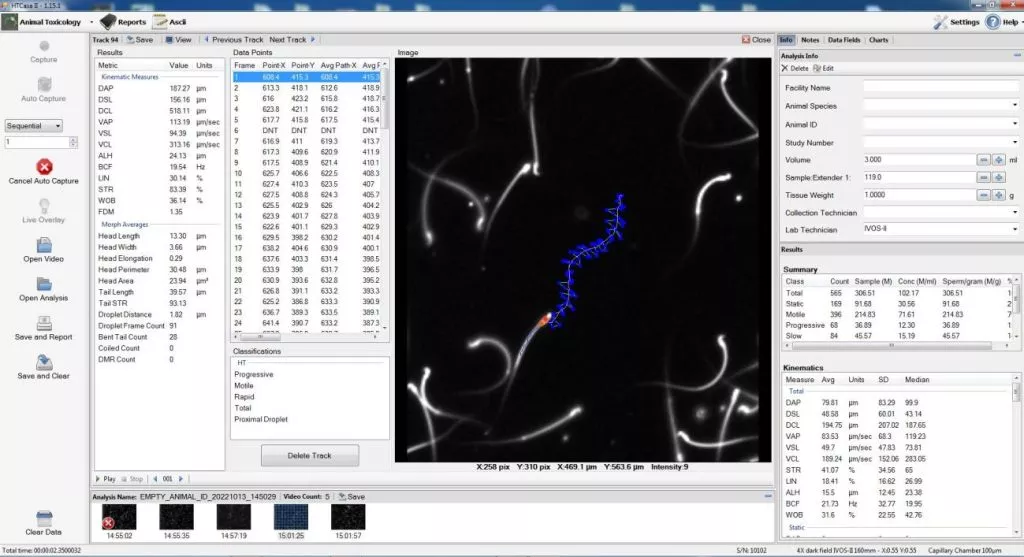Click the Facility Name input field

tap(941, 87)
